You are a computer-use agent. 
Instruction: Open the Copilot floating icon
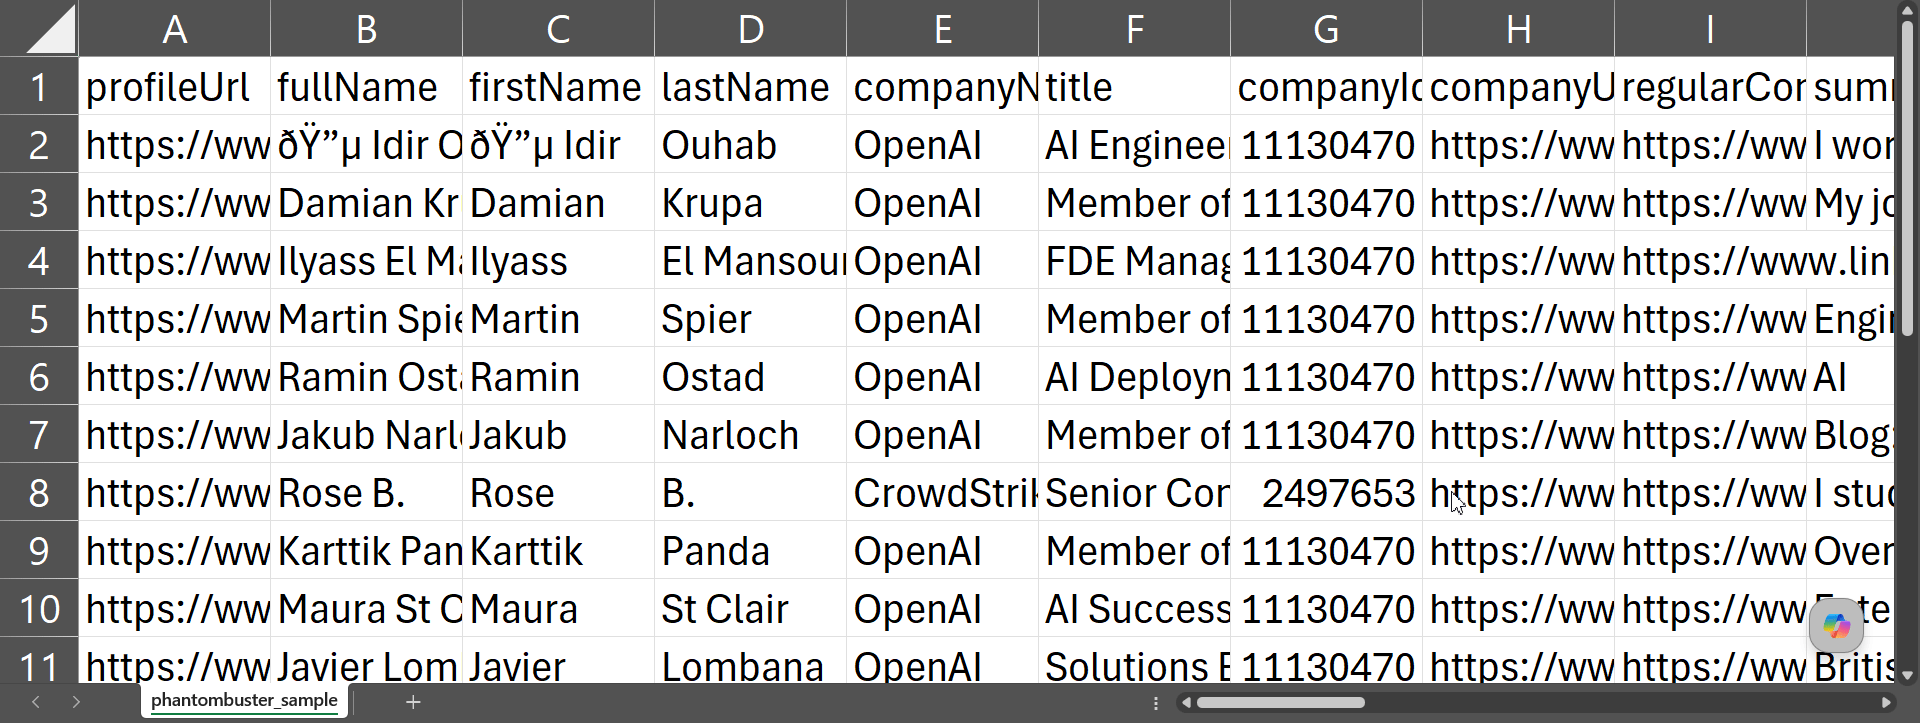coord(1836,626)
